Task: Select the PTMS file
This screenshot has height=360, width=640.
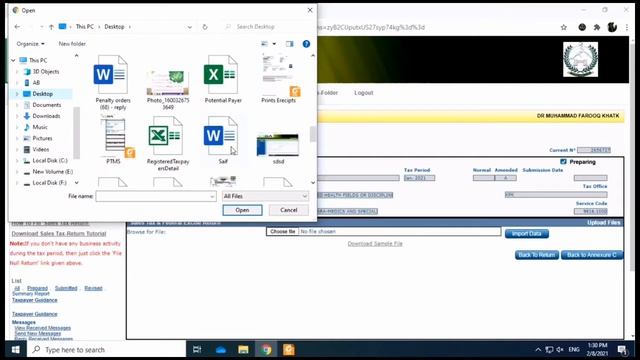Action: click(113, 140)
